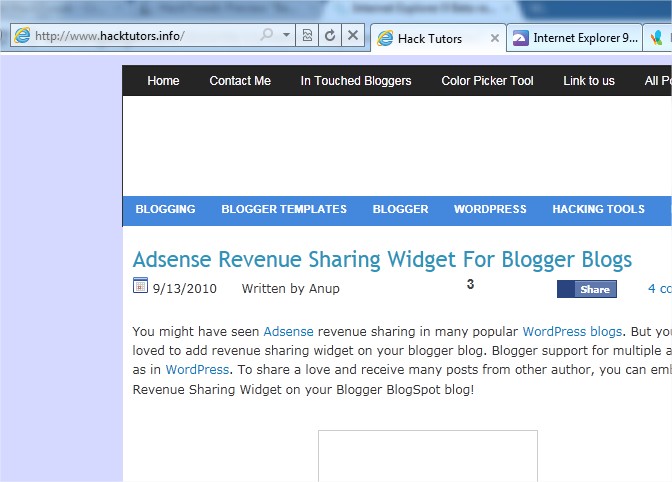
Task: Click the 'Written by Anup' text
Action: [291, 289]
